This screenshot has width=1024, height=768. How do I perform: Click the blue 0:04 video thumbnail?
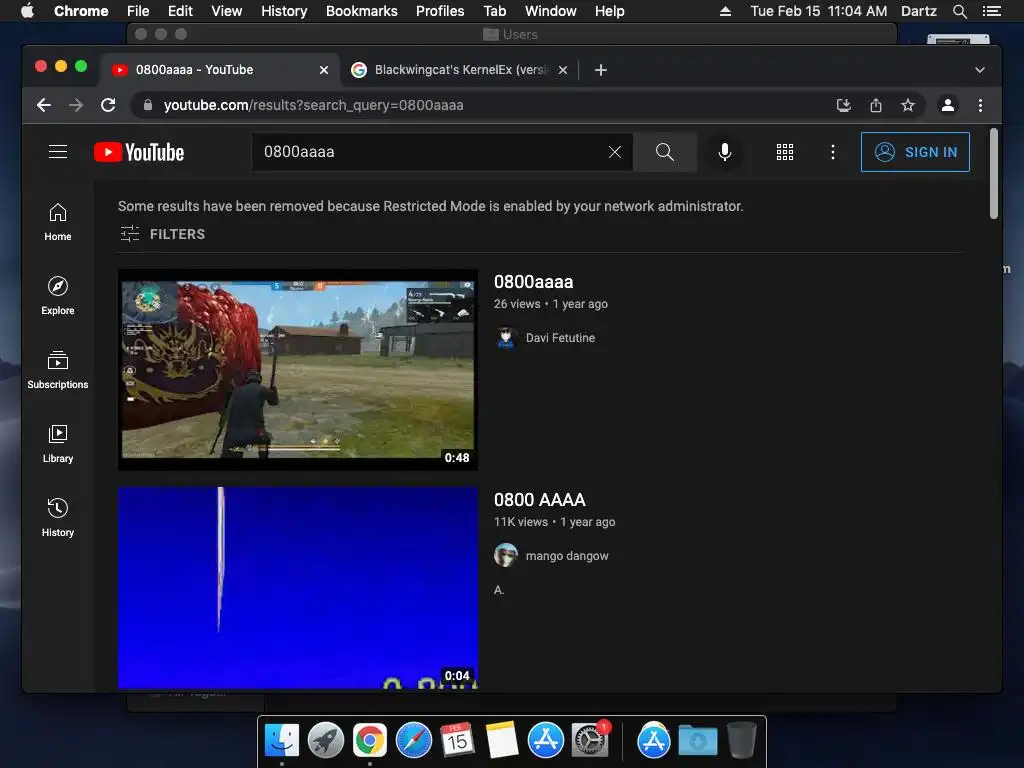click(298, 588)
